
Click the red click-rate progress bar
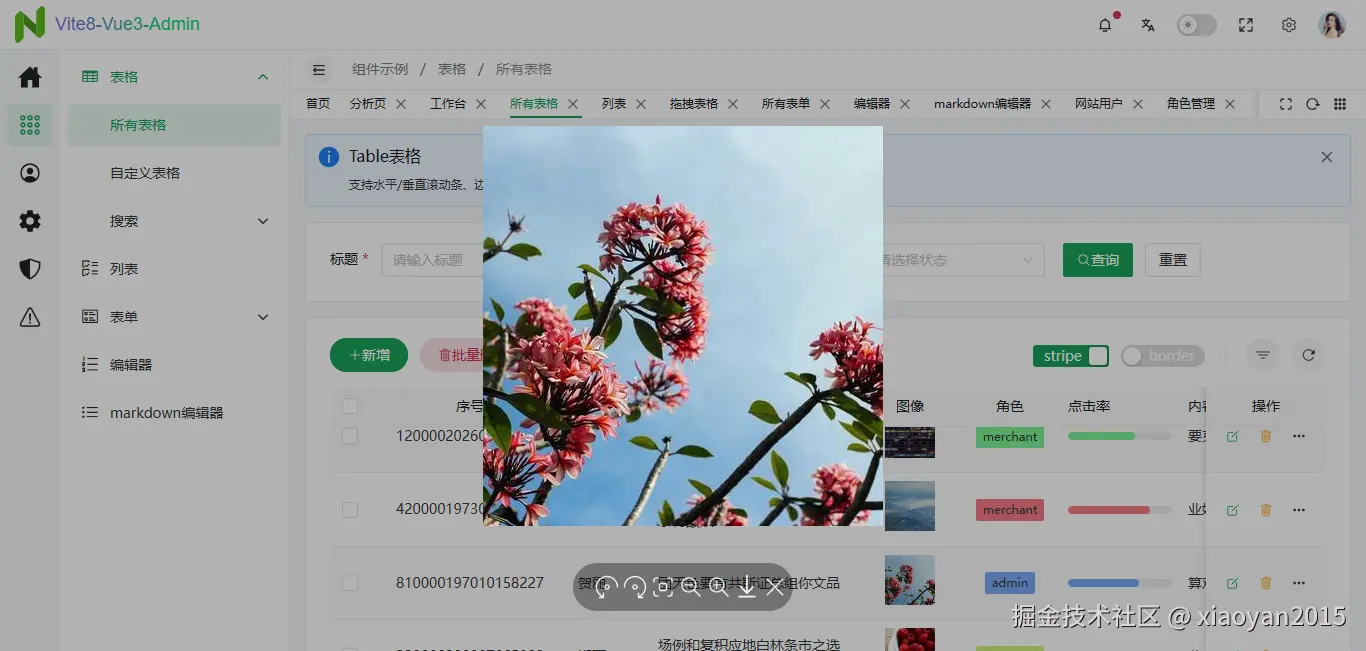pos(1119,510)
